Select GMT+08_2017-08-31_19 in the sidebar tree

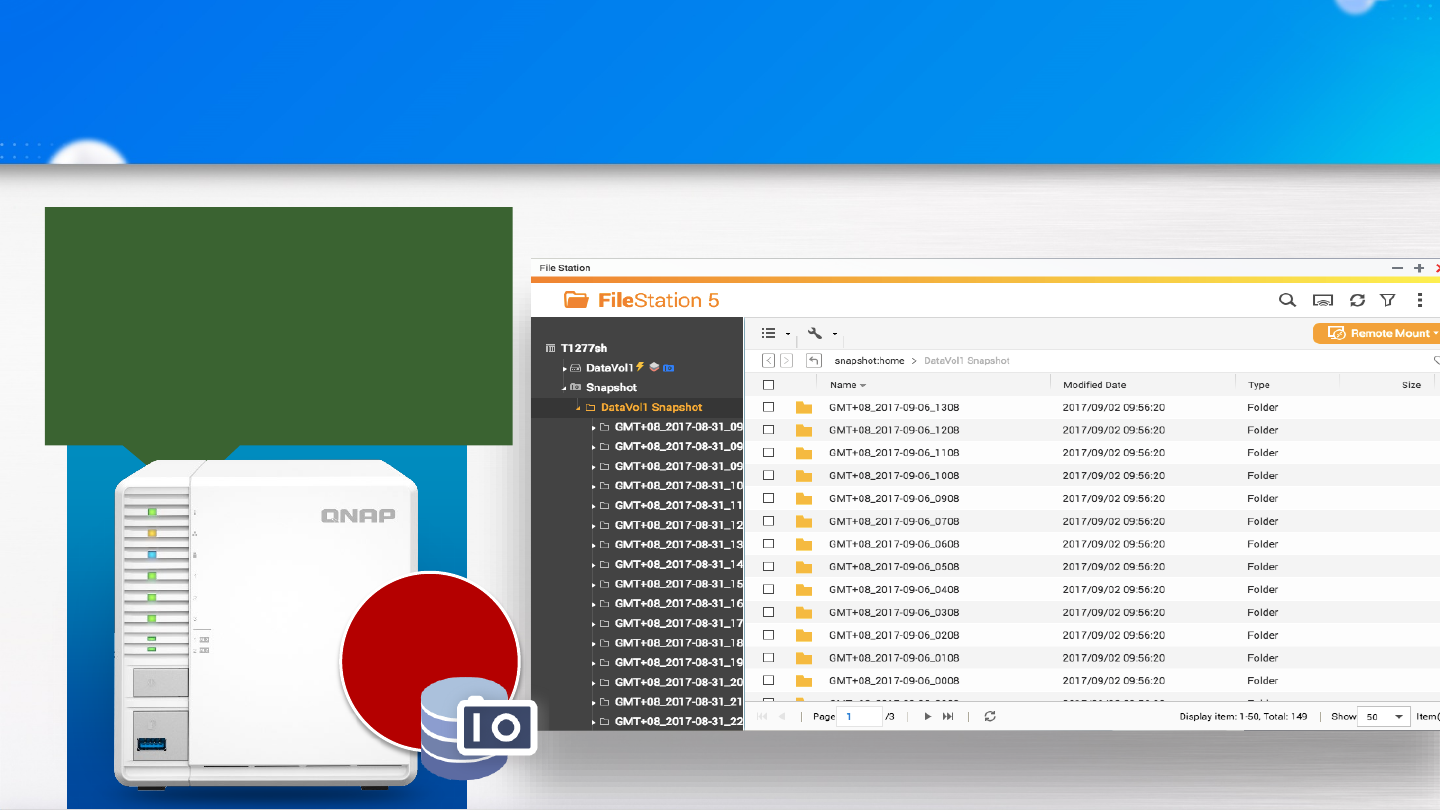[679, 663]
